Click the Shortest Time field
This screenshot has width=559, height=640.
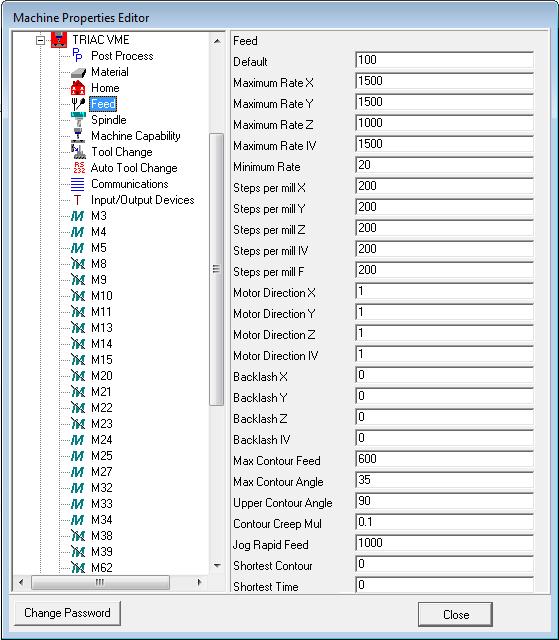[x=444, y=585]
